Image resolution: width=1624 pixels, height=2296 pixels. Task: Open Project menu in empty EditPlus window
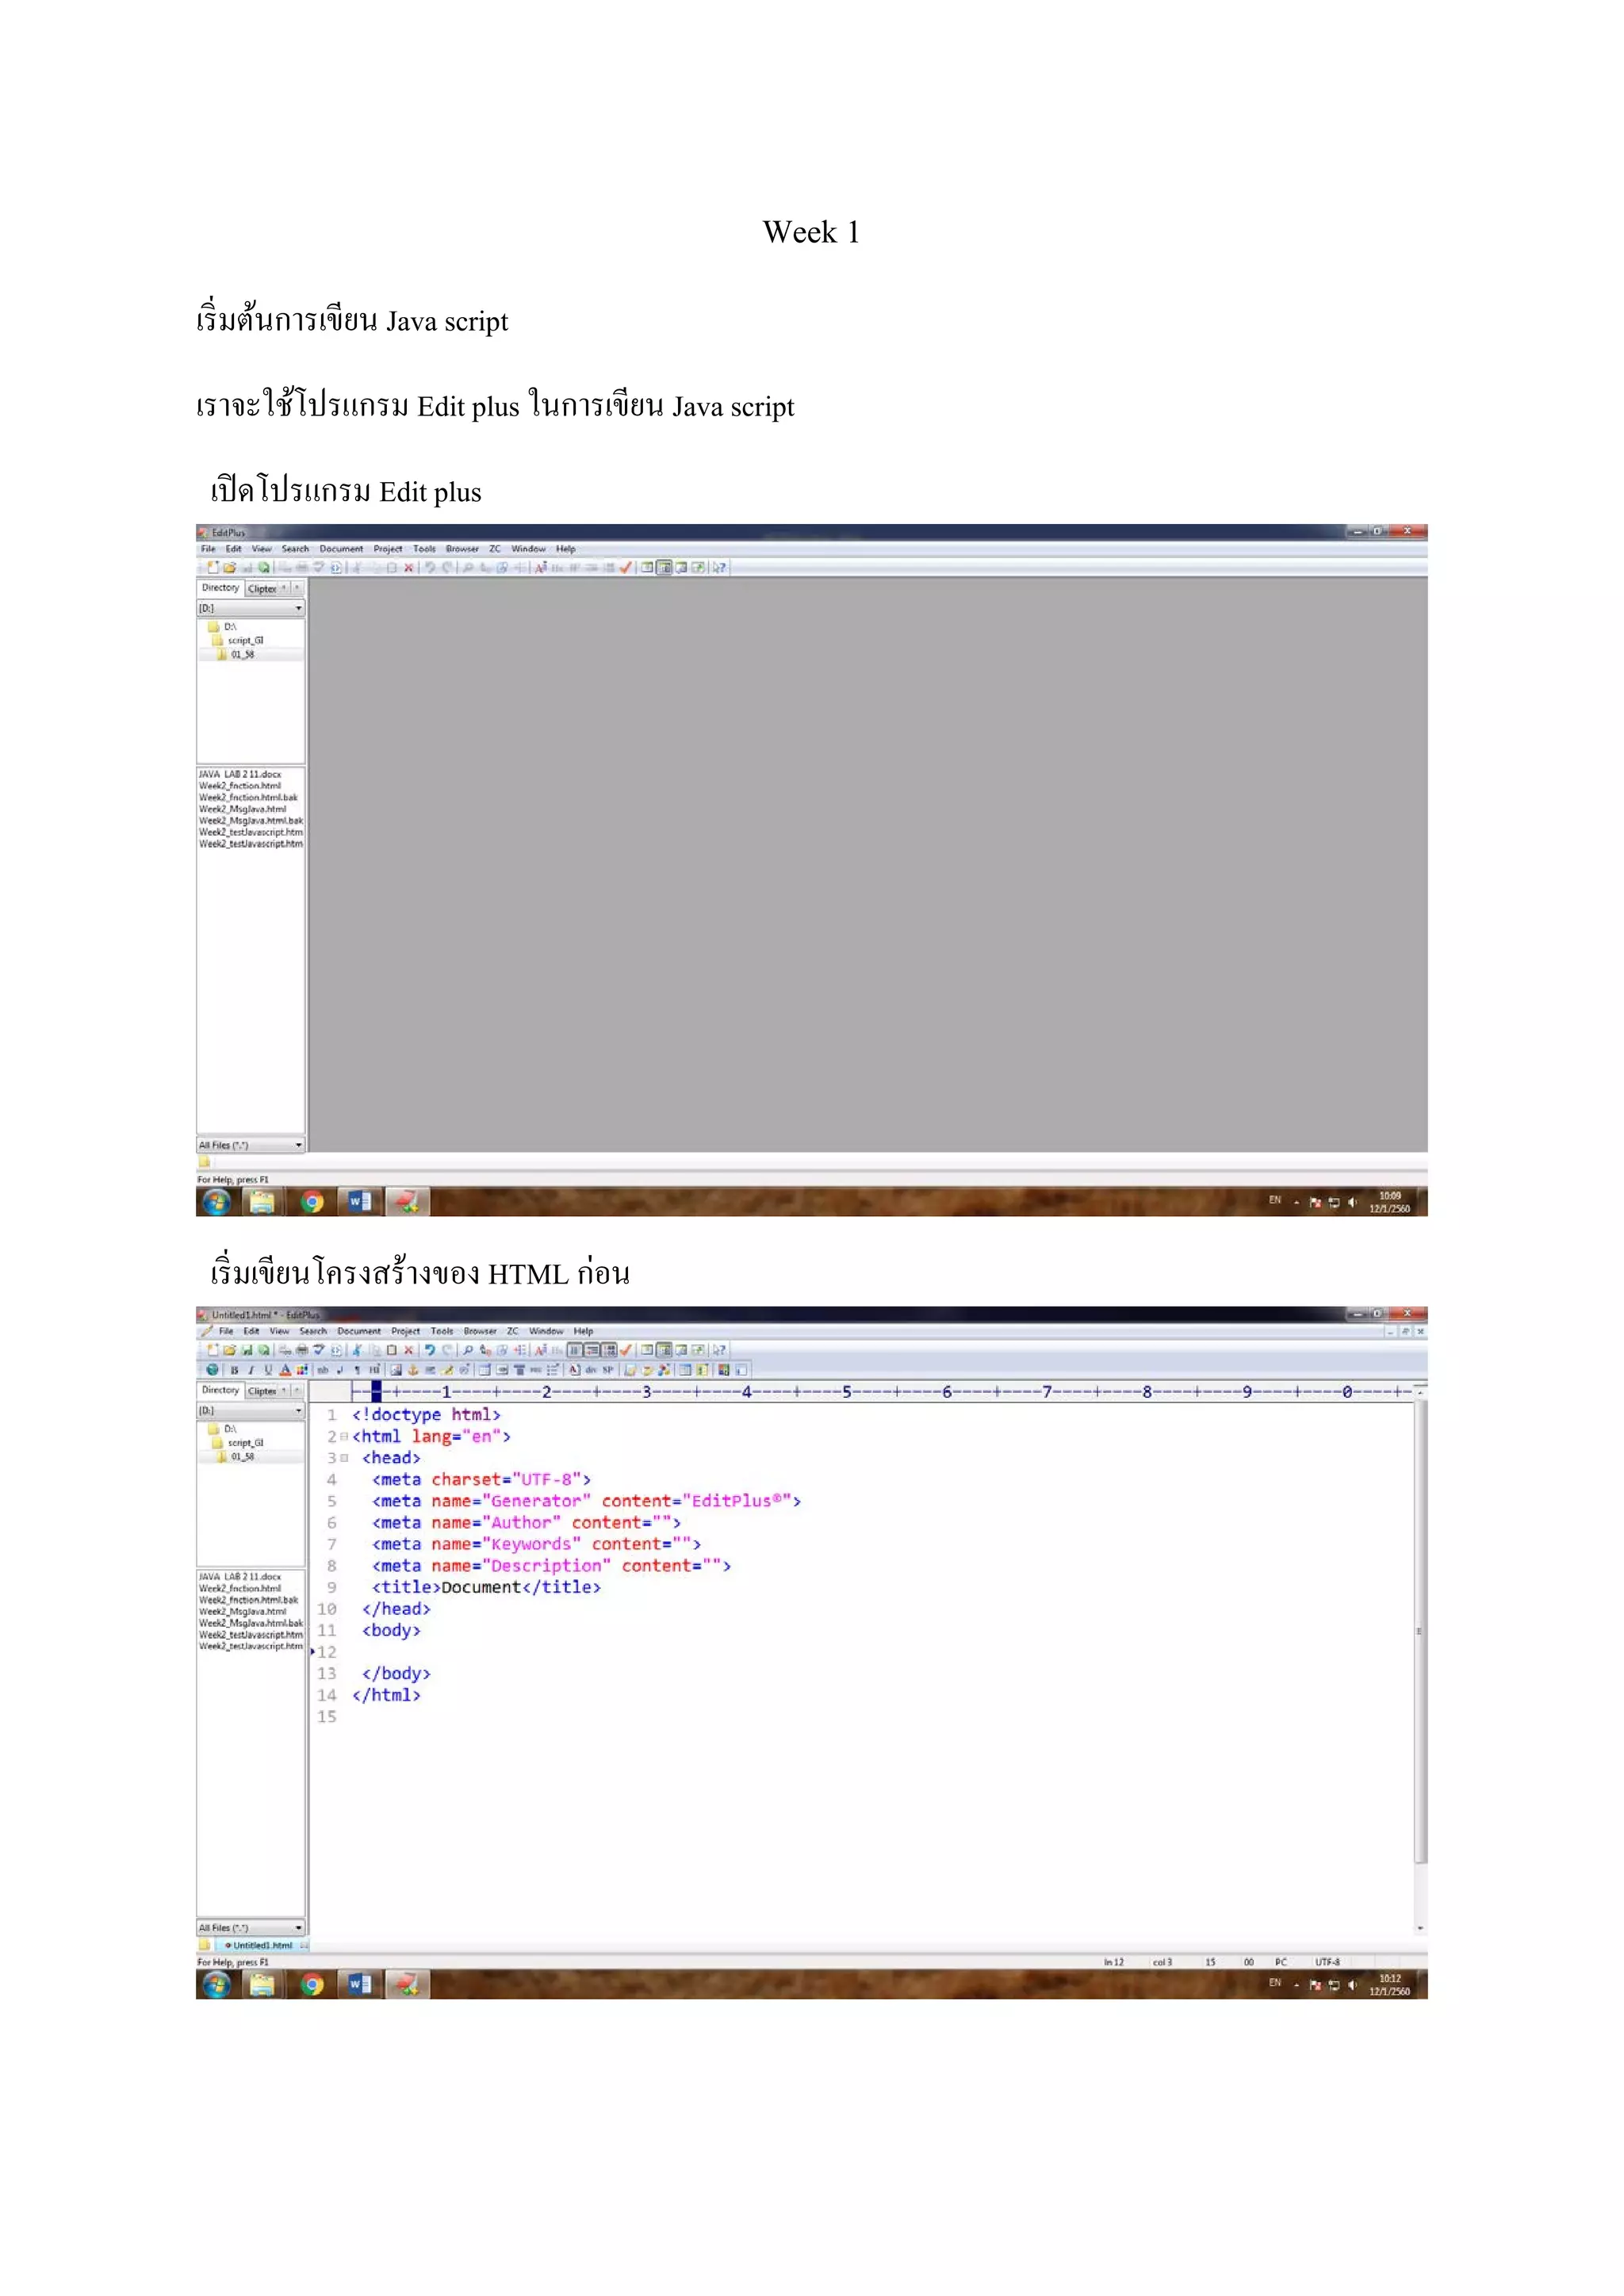click(x=388, y=549)
